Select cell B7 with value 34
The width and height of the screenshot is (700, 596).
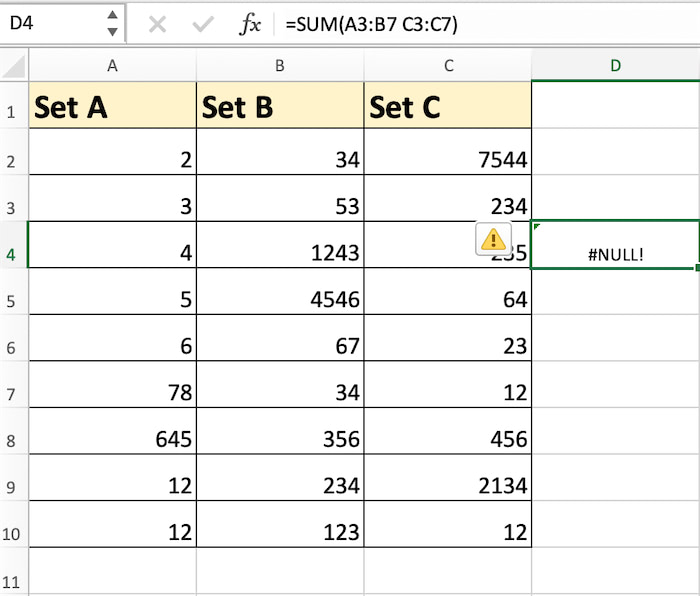(x=280, y=384)
